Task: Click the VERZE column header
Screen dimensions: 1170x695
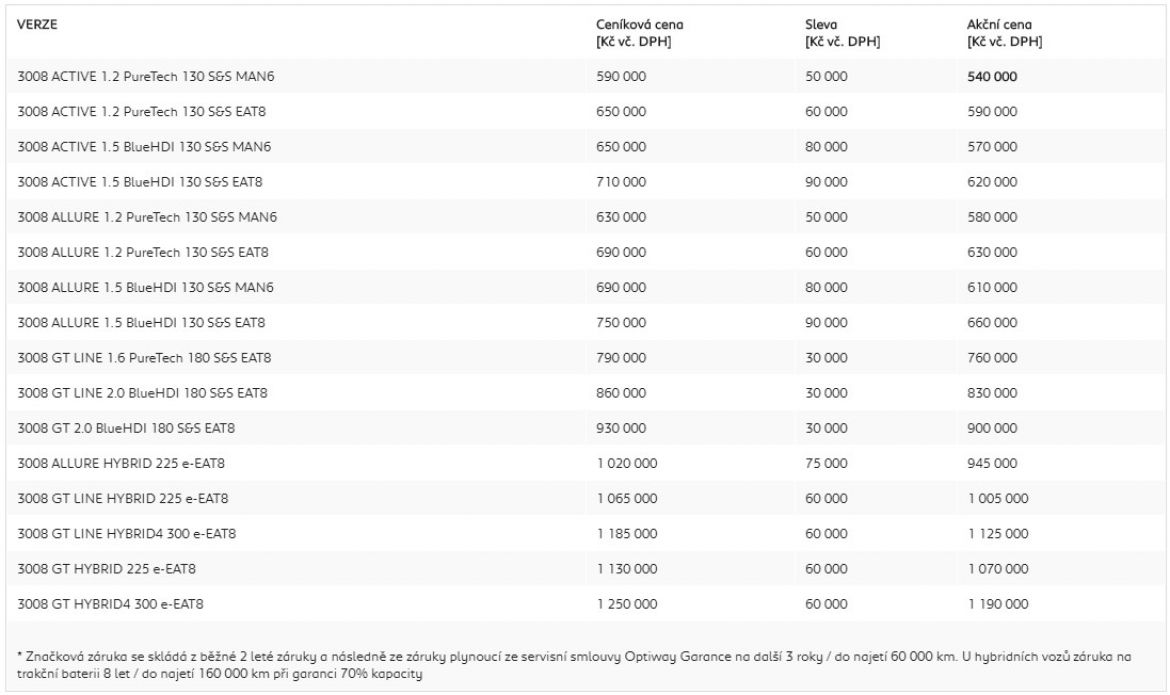Action: coord(35,24)
